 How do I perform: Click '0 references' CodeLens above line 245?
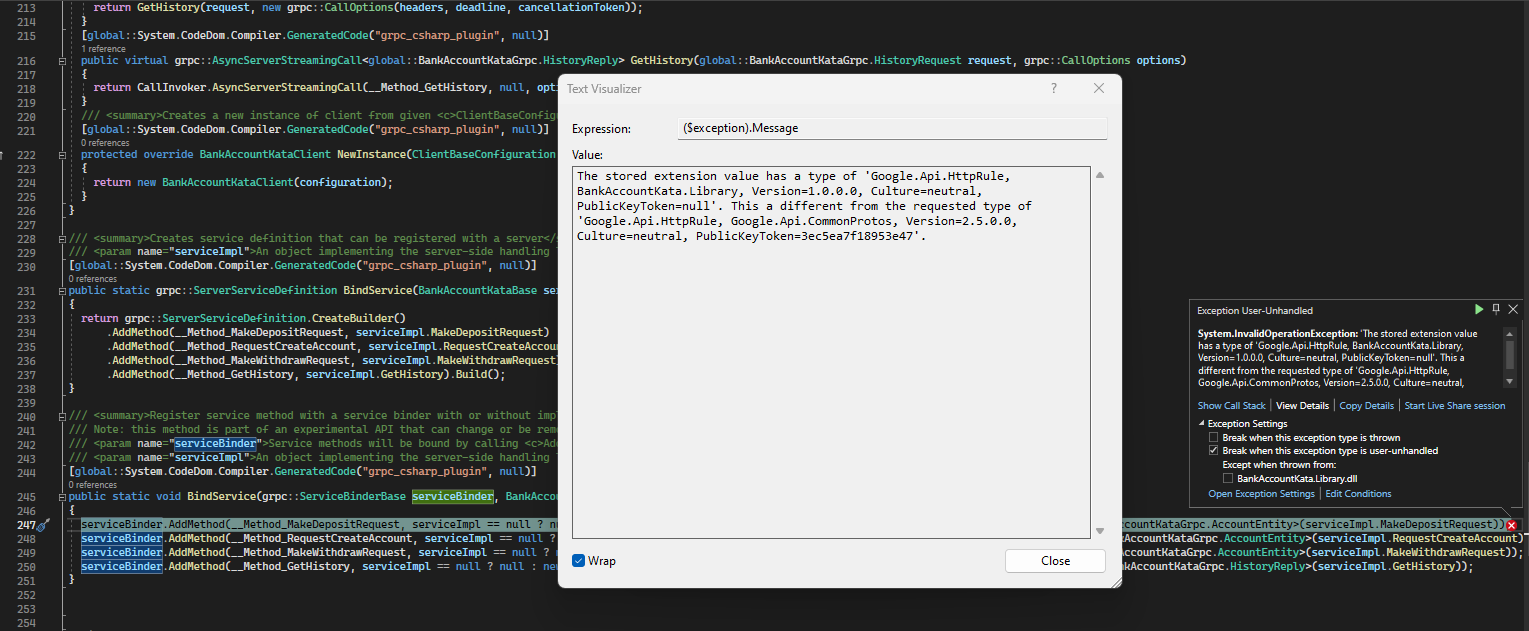point(93,484)
